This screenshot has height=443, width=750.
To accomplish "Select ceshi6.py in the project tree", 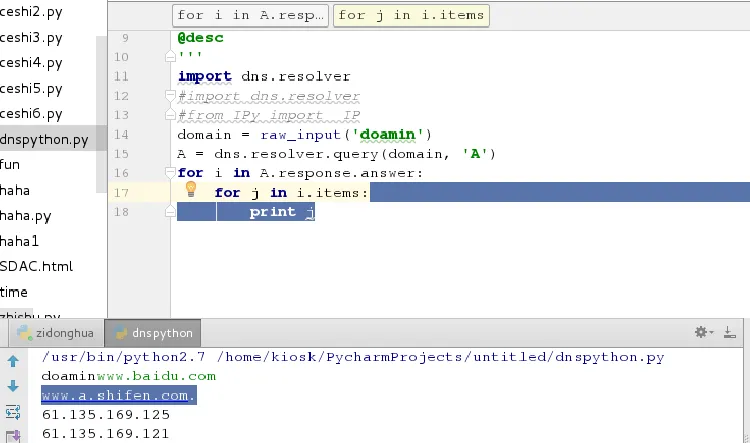I will tap(31, 114).
